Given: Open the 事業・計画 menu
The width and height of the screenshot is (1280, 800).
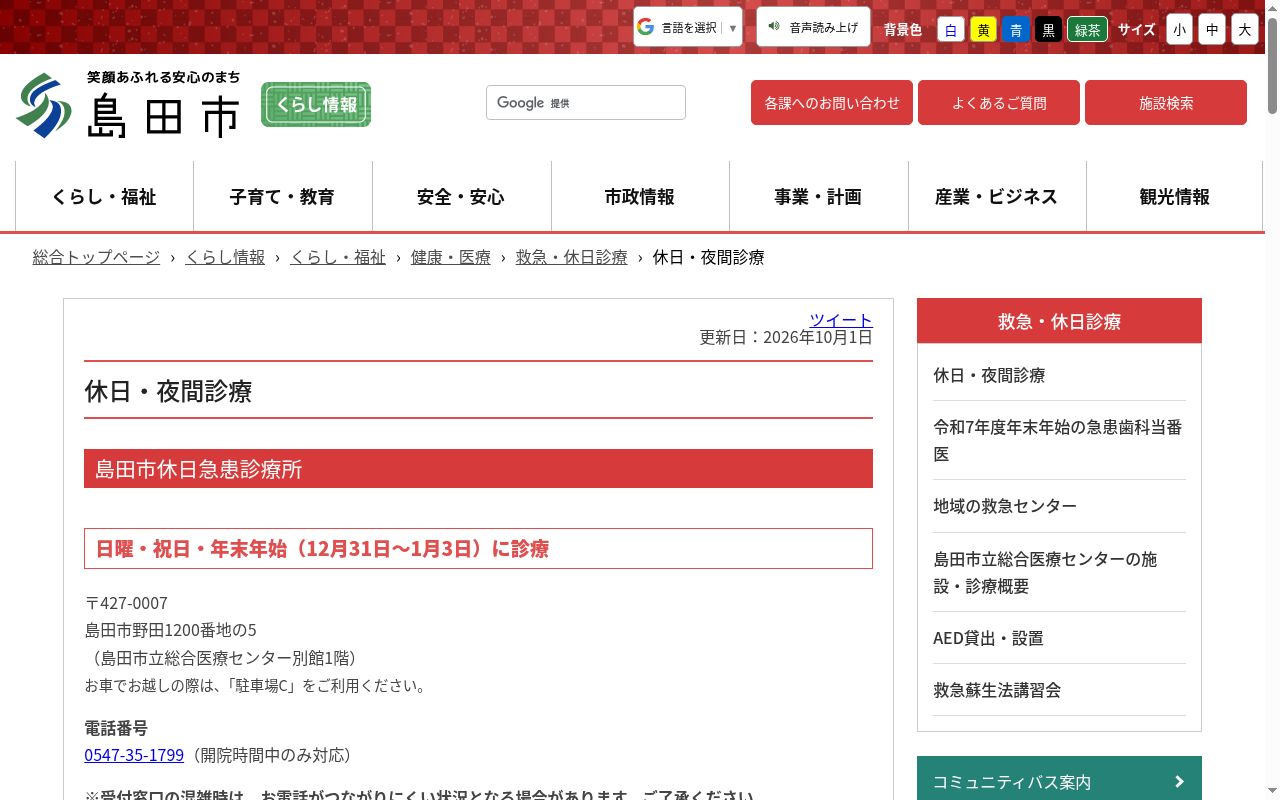Looking at the screenshot, I should click(818, 197).
